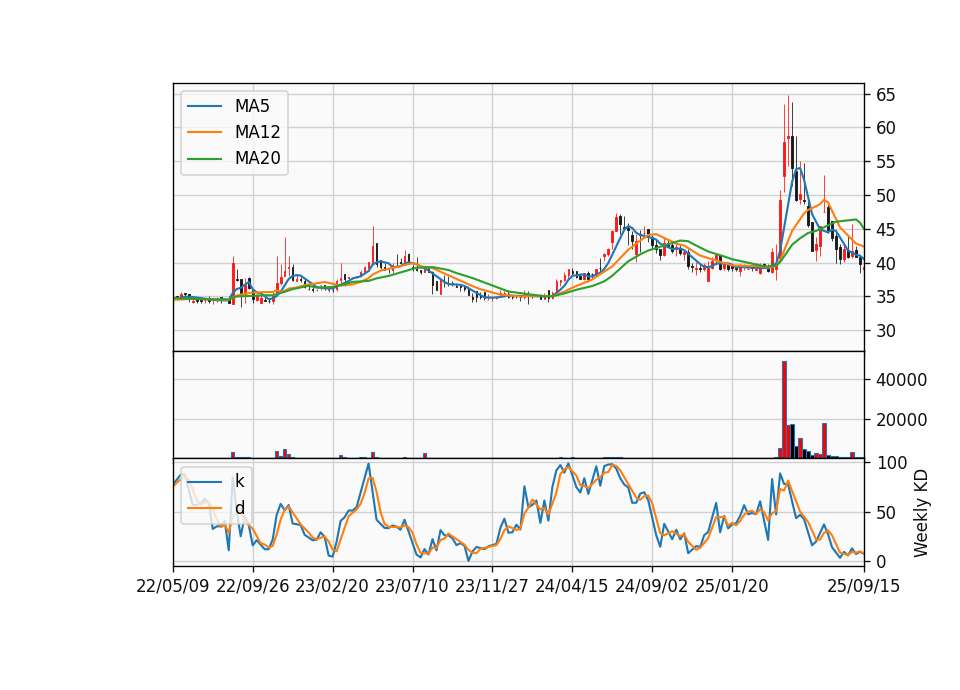This screenshot has height=690, width=960.
Task: Click the price axis value 65
Action: (x=885, y=95)
